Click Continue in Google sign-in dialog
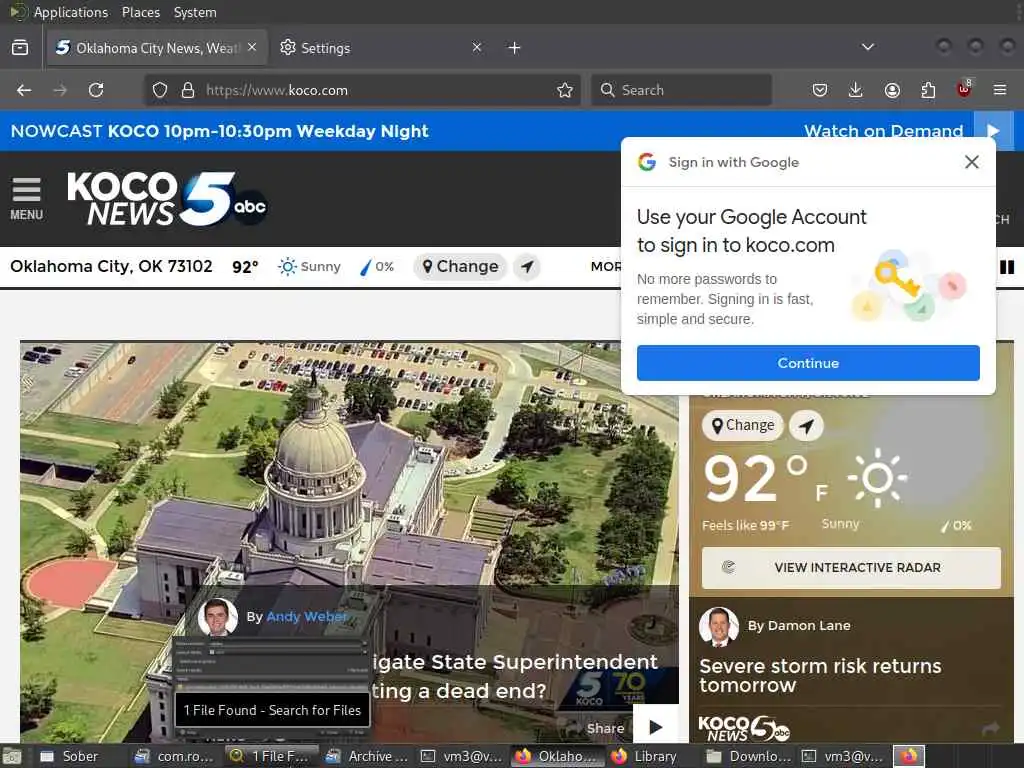1024x768 pixels. (808, 363)
